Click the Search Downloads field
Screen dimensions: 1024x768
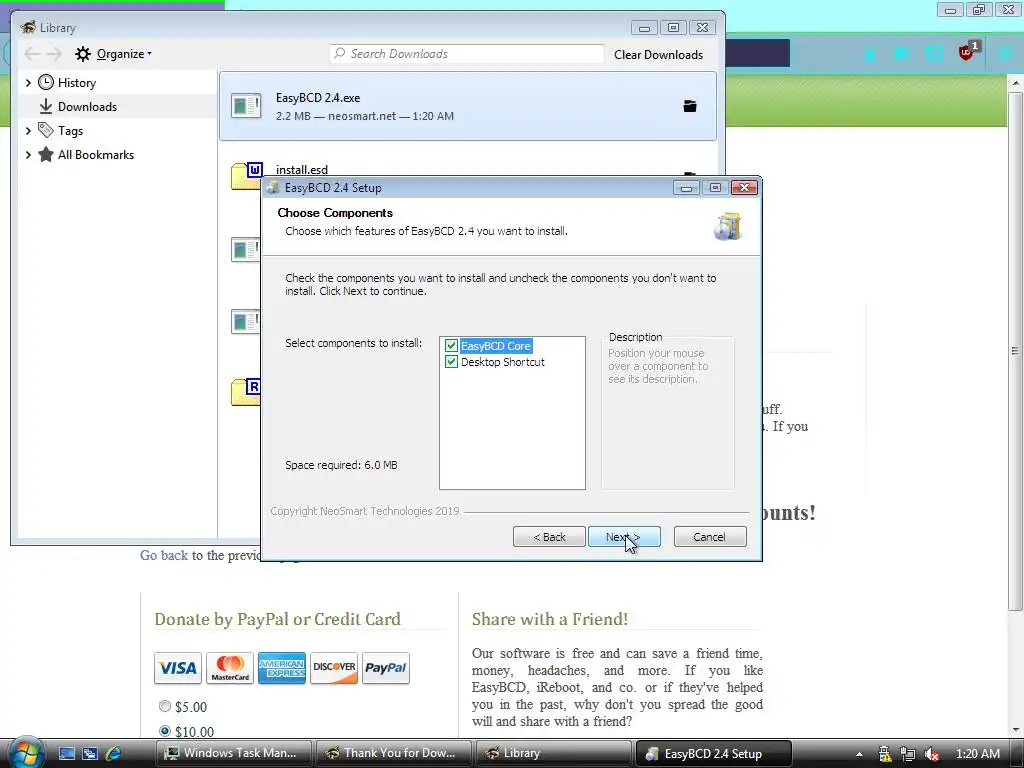point(467,54)
